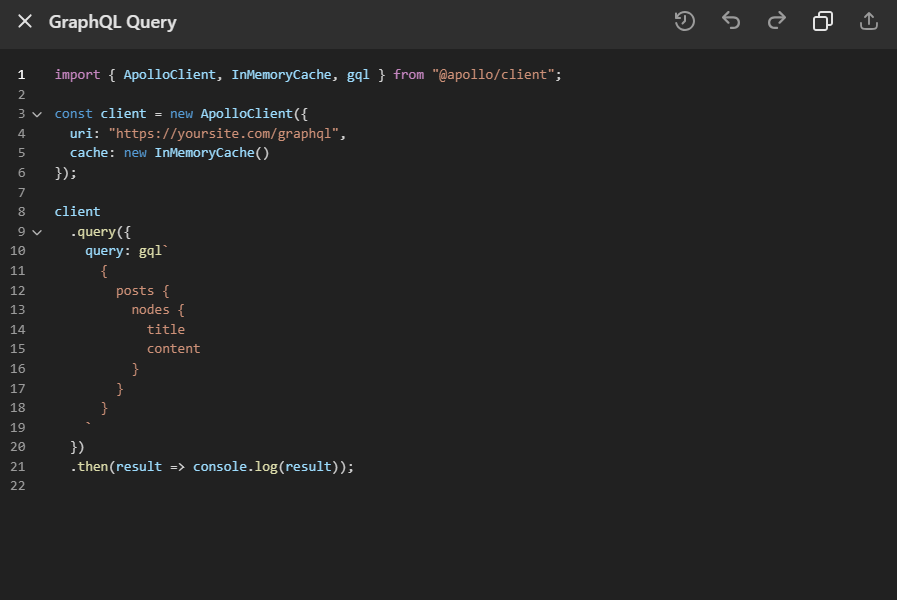Click console.log on the .then line
897x600 pixels.
[x=234, y=466]
